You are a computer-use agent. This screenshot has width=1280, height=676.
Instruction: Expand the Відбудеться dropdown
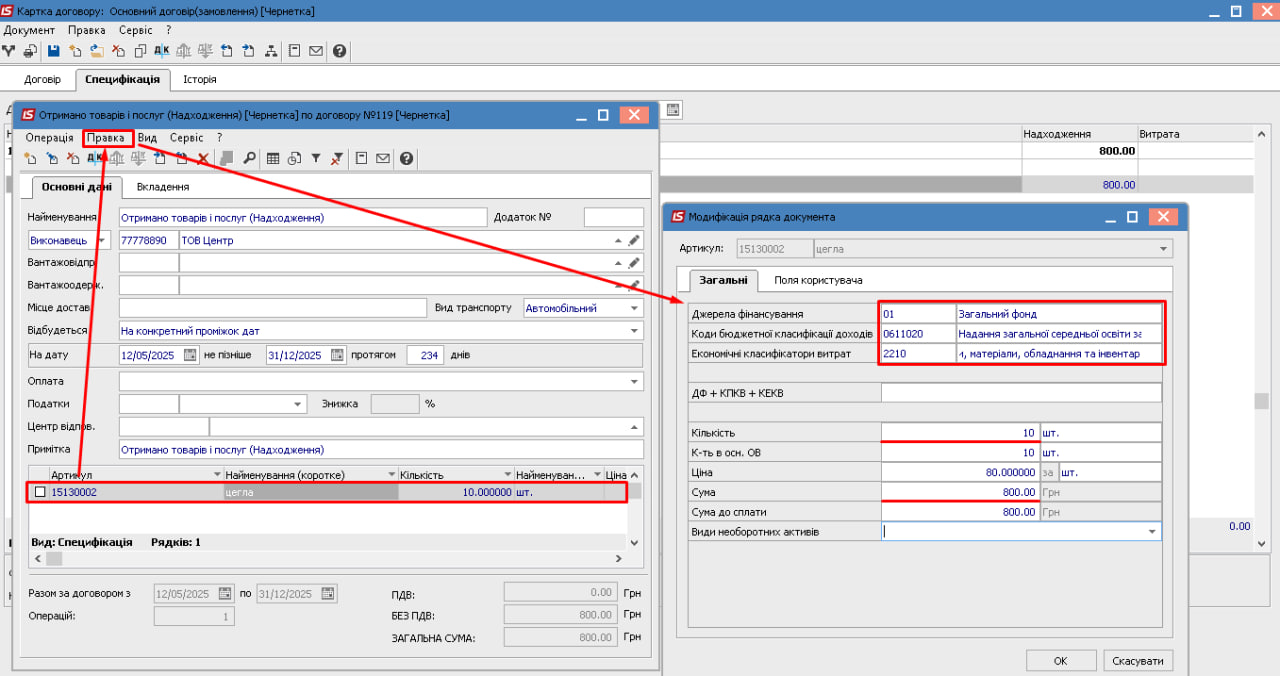[634, 330]
